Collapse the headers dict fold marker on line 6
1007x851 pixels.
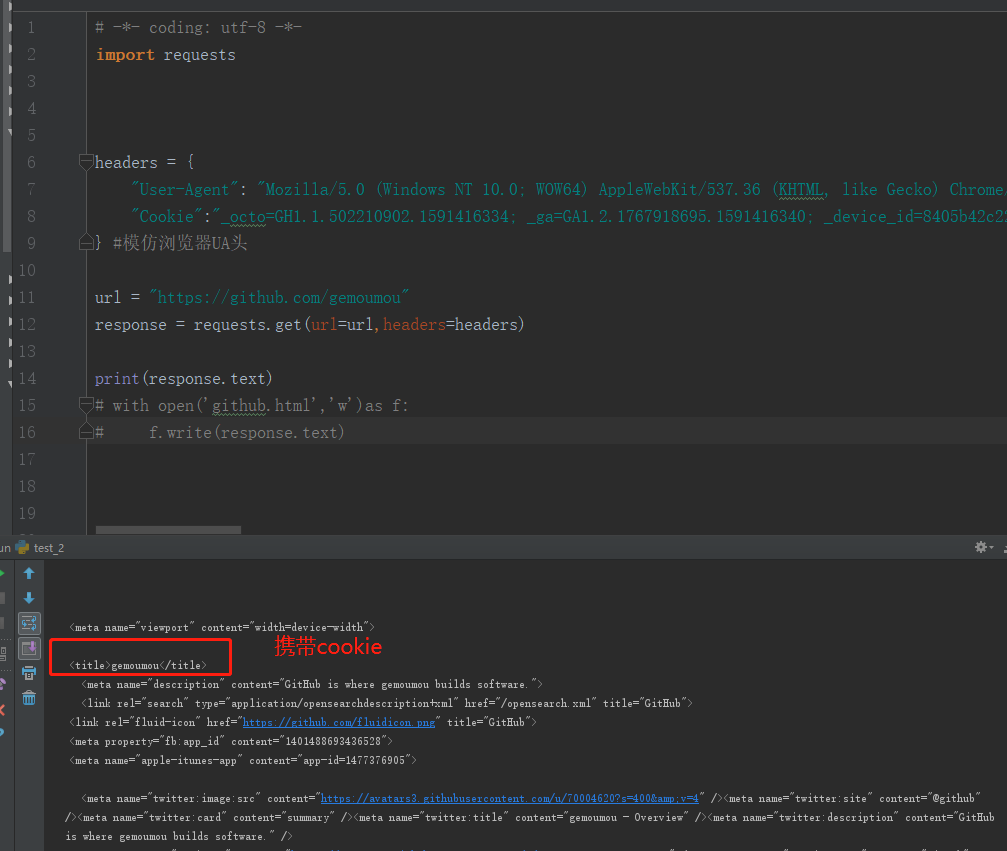(85, 162)
